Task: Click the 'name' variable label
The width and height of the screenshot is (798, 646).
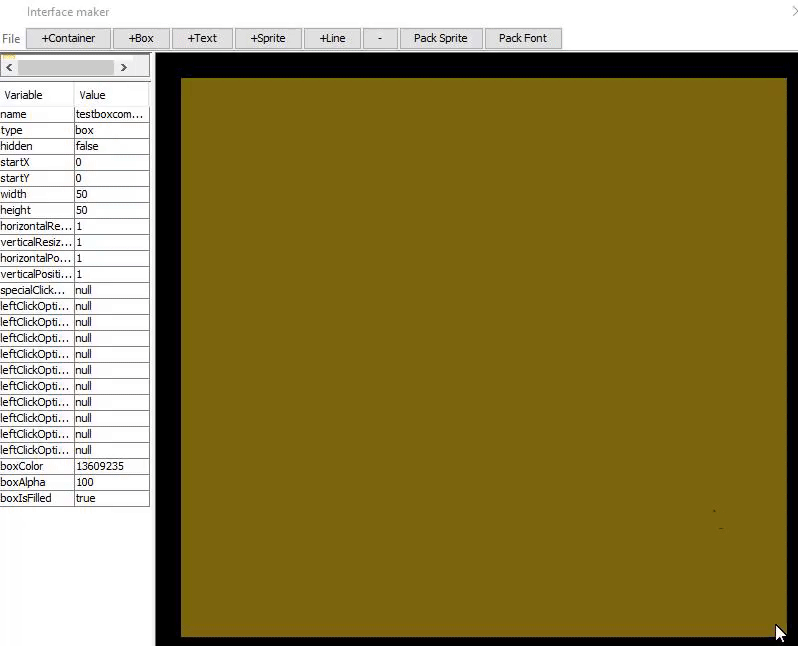Action: pos(13,114)
